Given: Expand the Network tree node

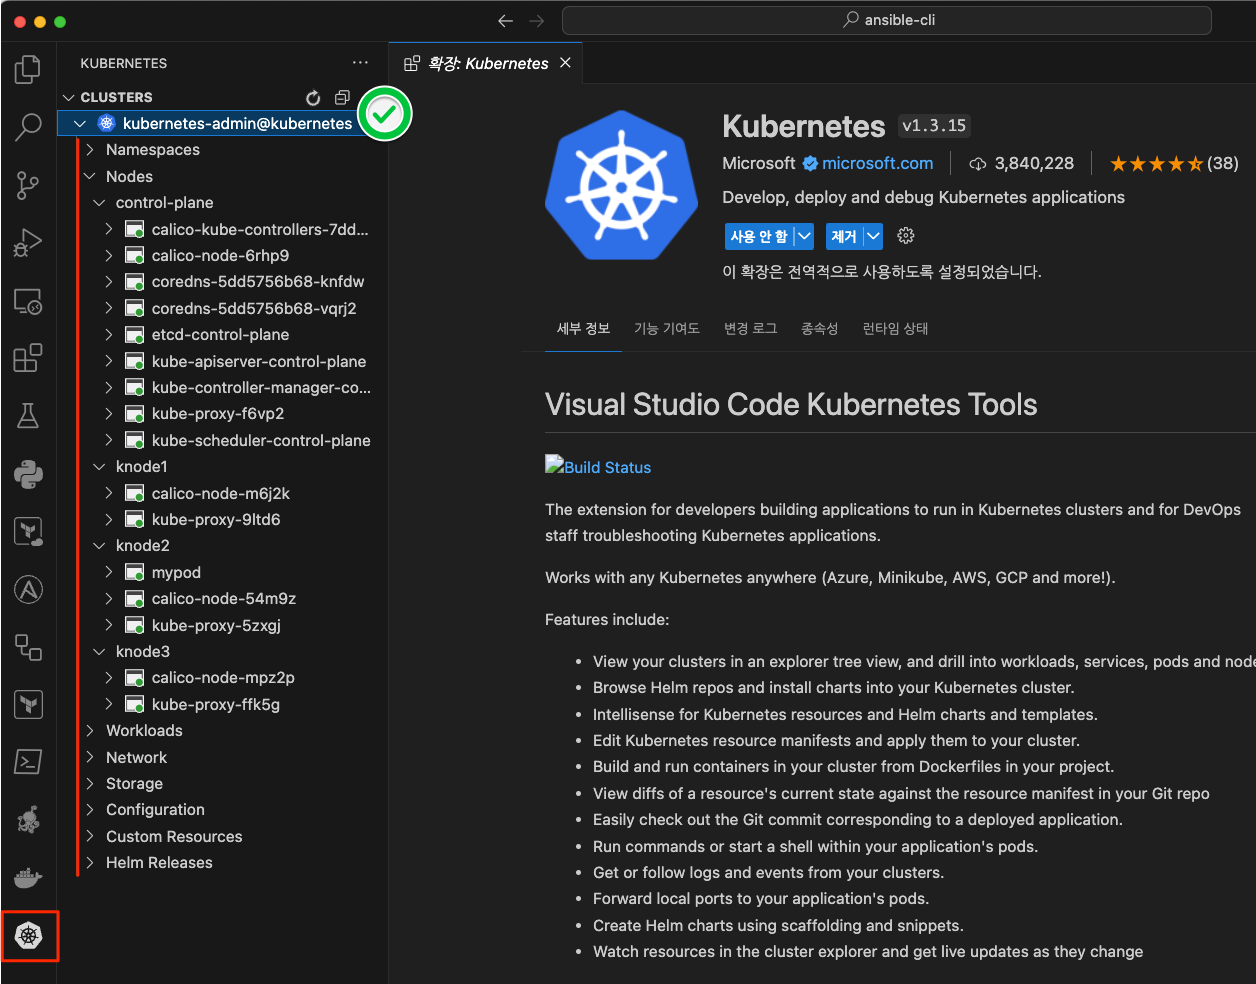Looking at the screenshot, I should point(90,758).
